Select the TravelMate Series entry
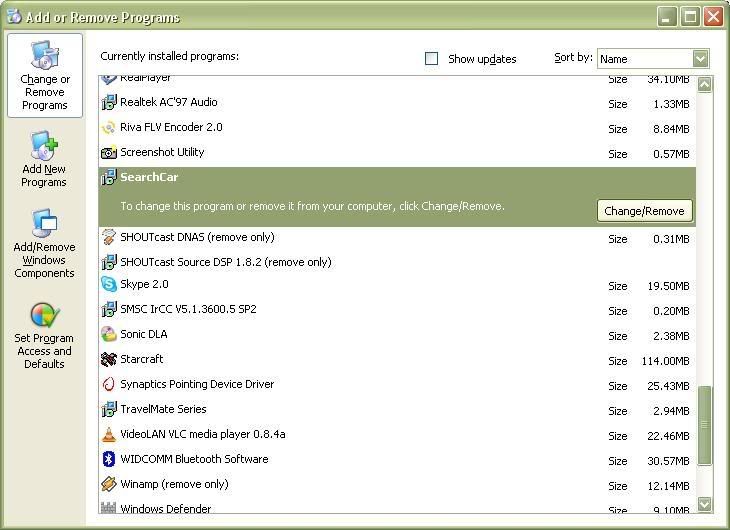This screenshot has height=530, width=730. click(x=397, y=410)
